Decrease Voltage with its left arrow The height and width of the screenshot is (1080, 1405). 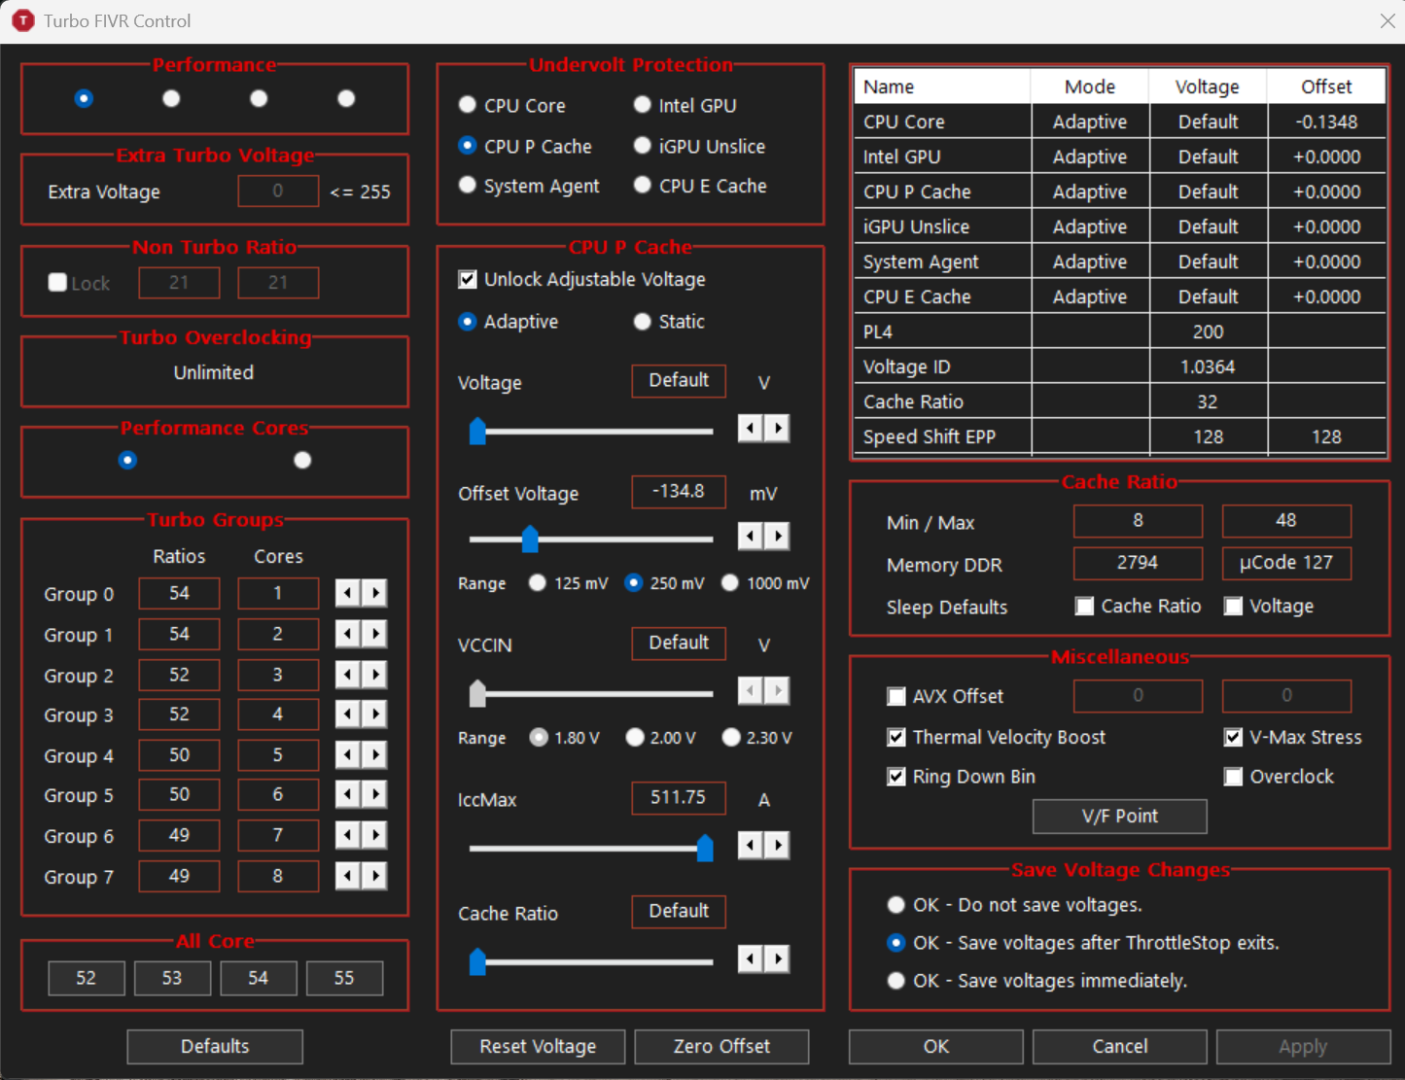click(750, 429)
